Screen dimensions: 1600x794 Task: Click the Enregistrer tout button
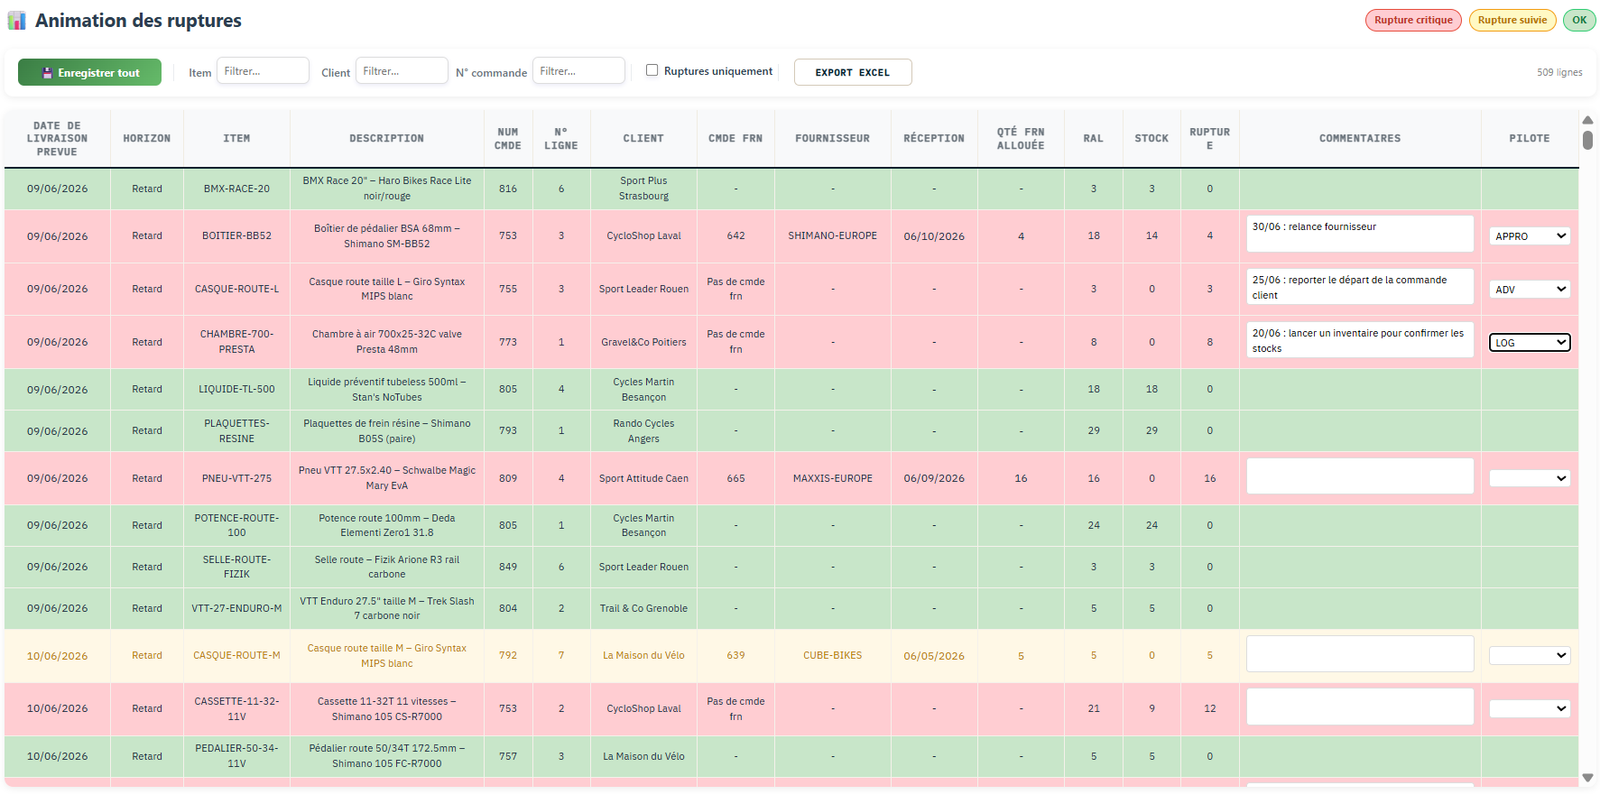[89, 72]
